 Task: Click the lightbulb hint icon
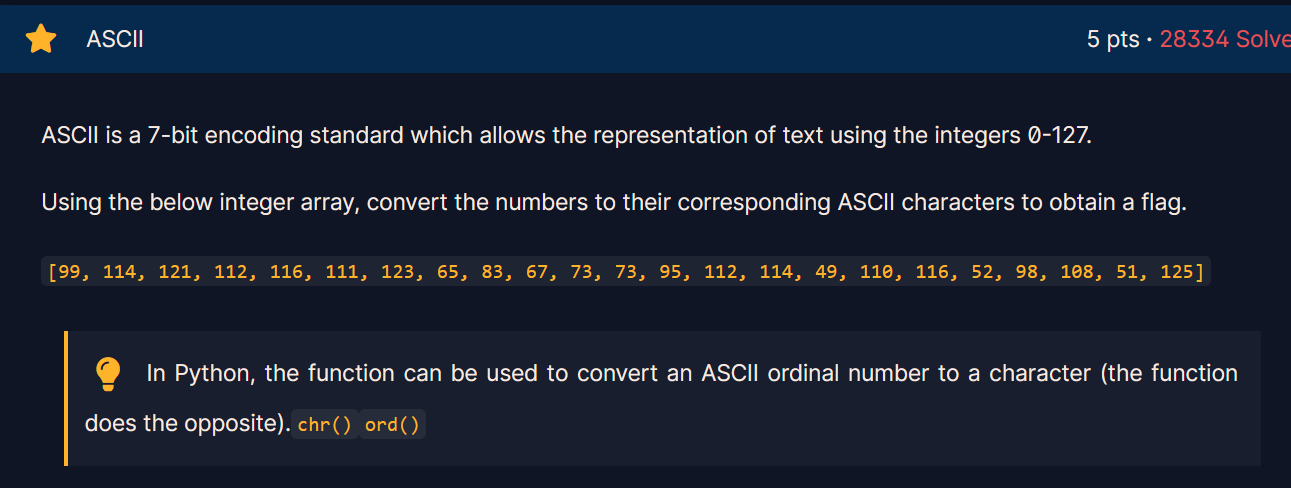pos(107,374)
